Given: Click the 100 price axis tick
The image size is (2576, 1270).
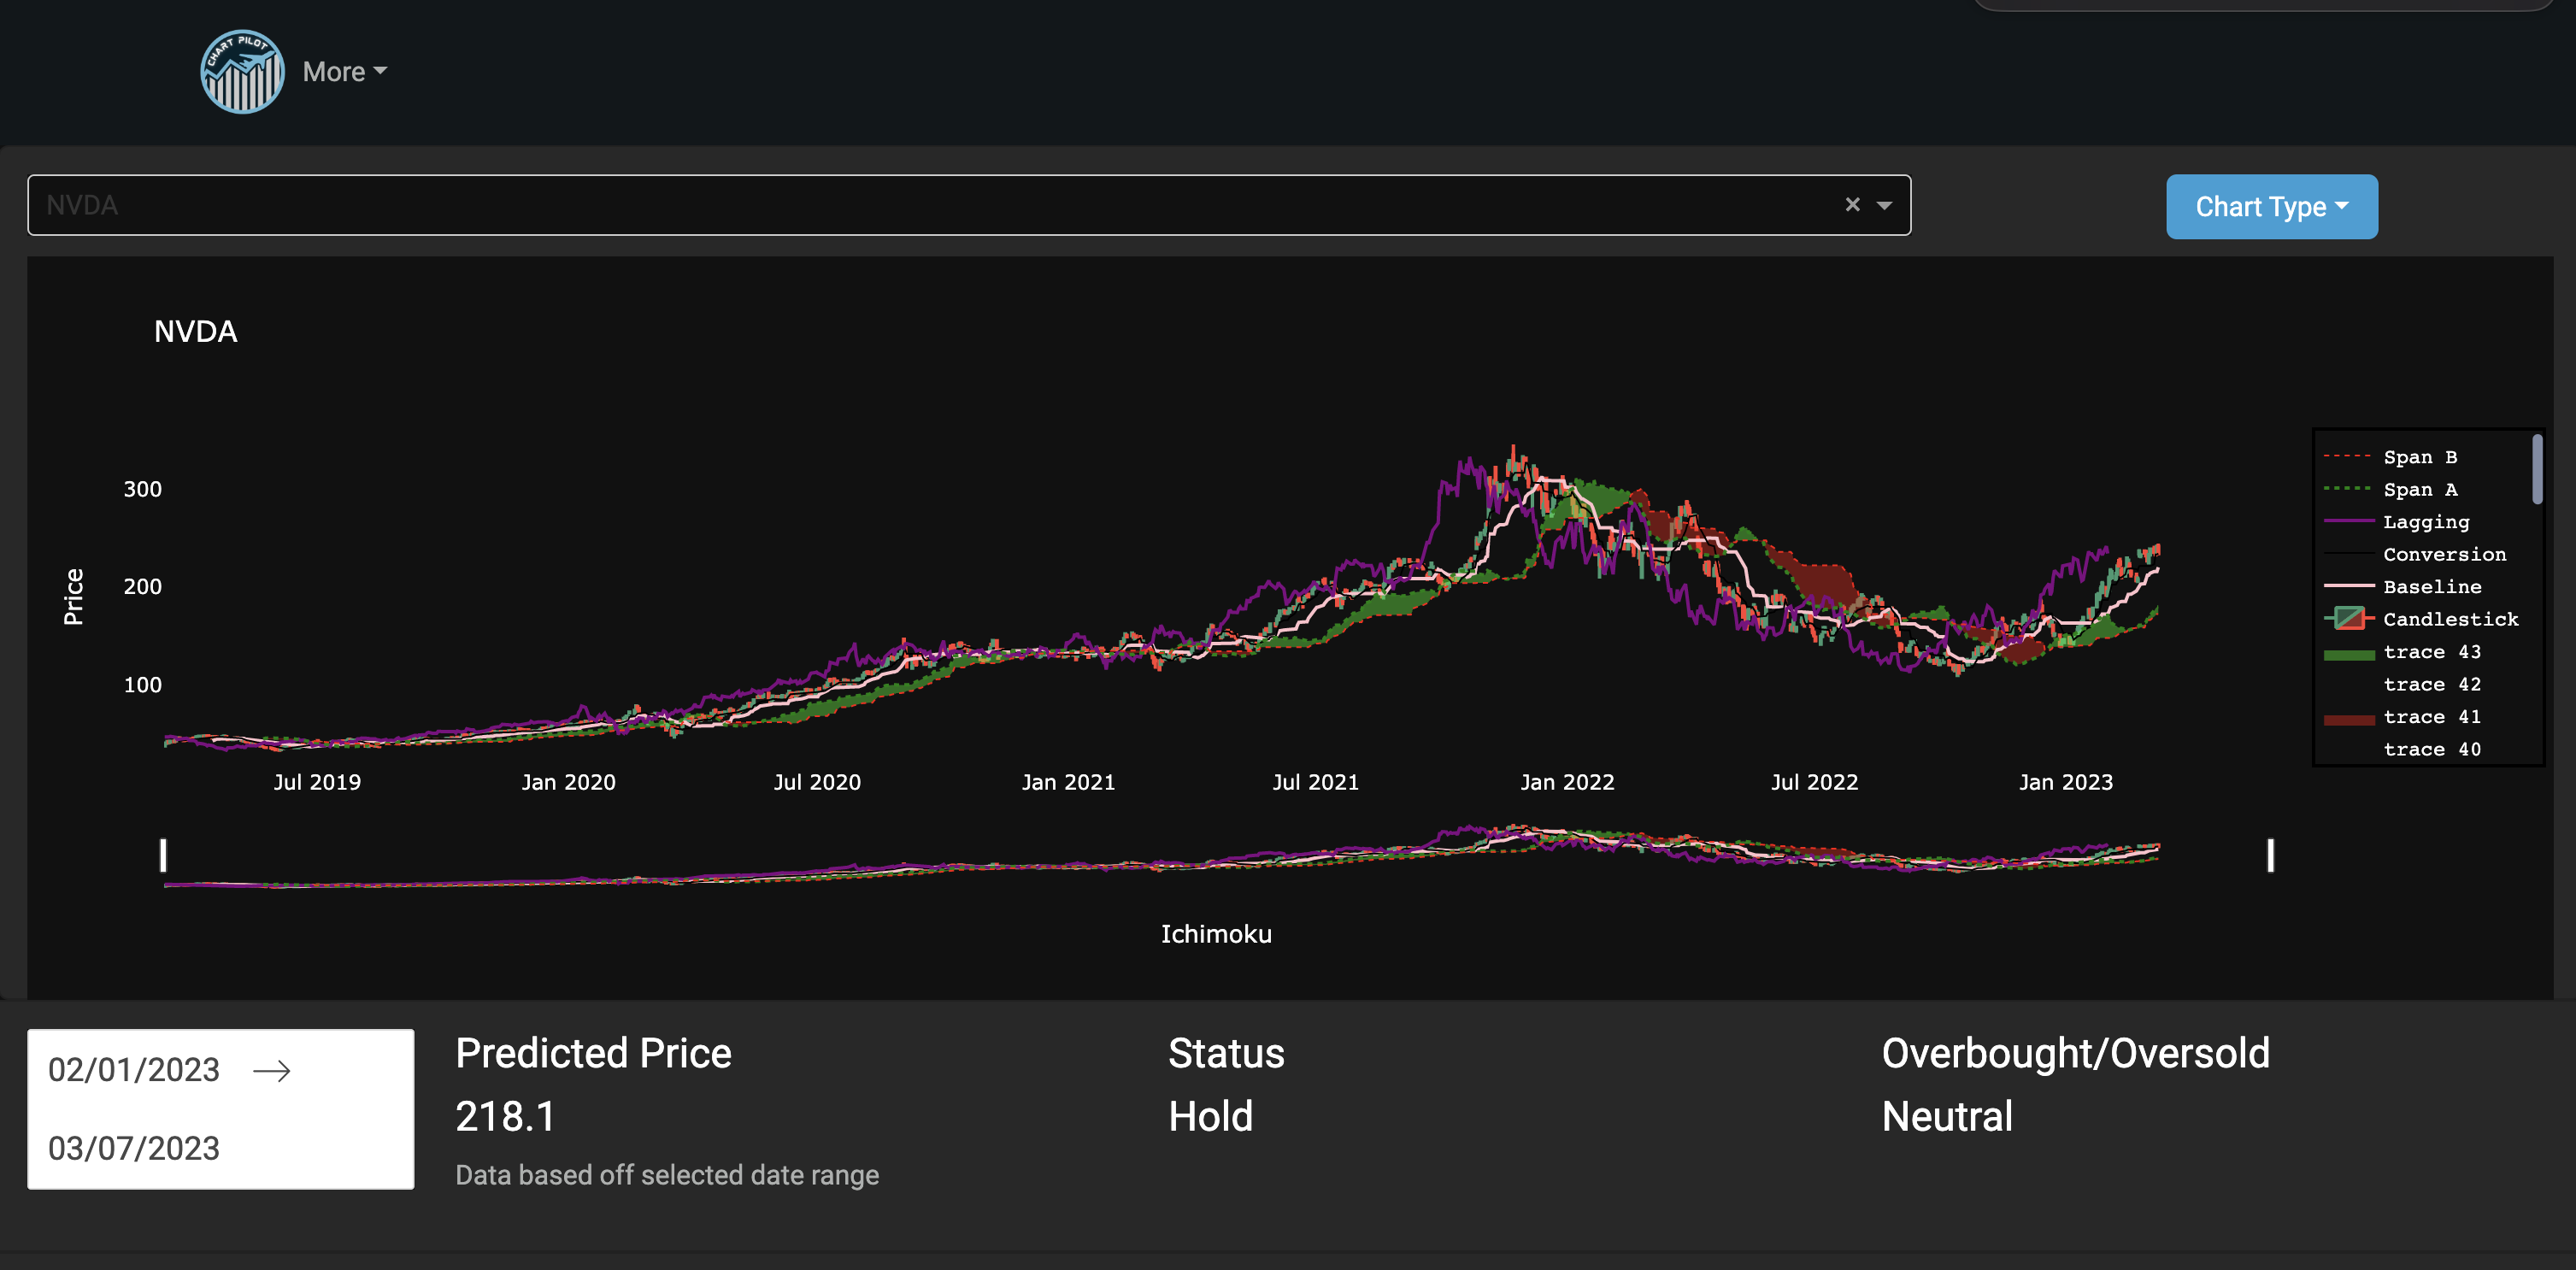Looking at the screenshot, I should [x=142, y=685].
